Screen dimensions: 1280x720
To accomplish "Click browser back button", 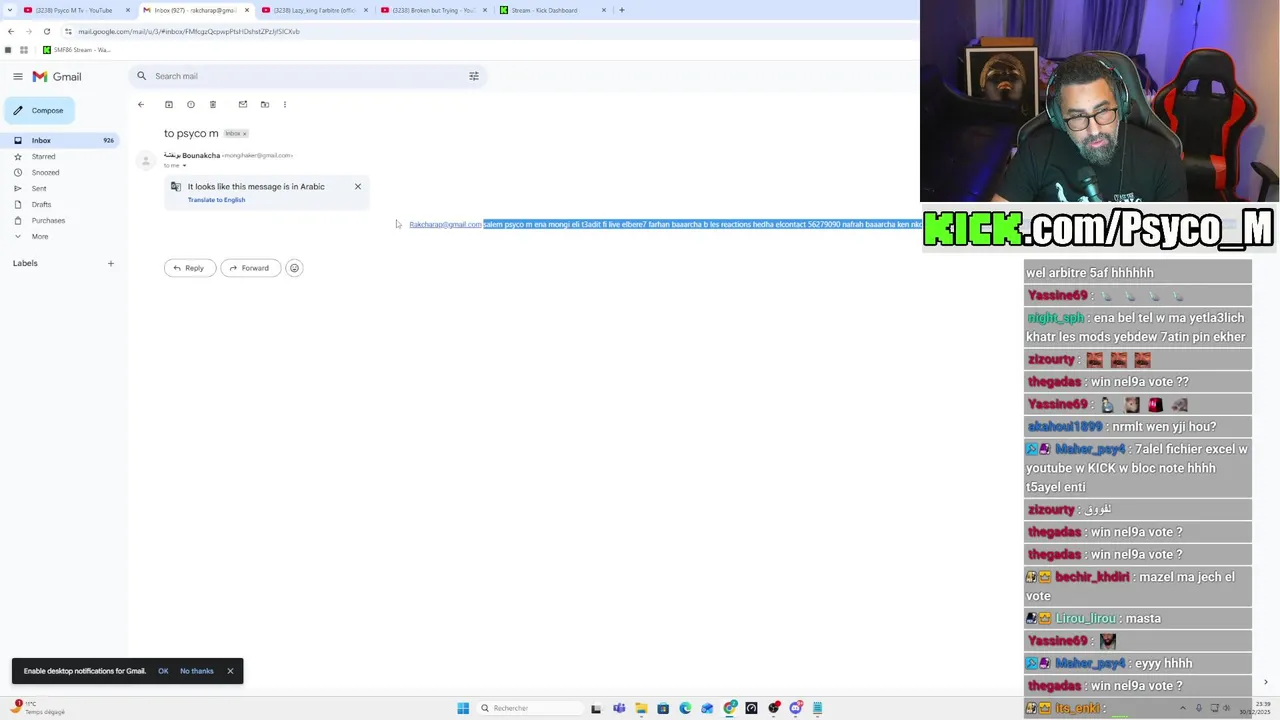I will [11, 31].
